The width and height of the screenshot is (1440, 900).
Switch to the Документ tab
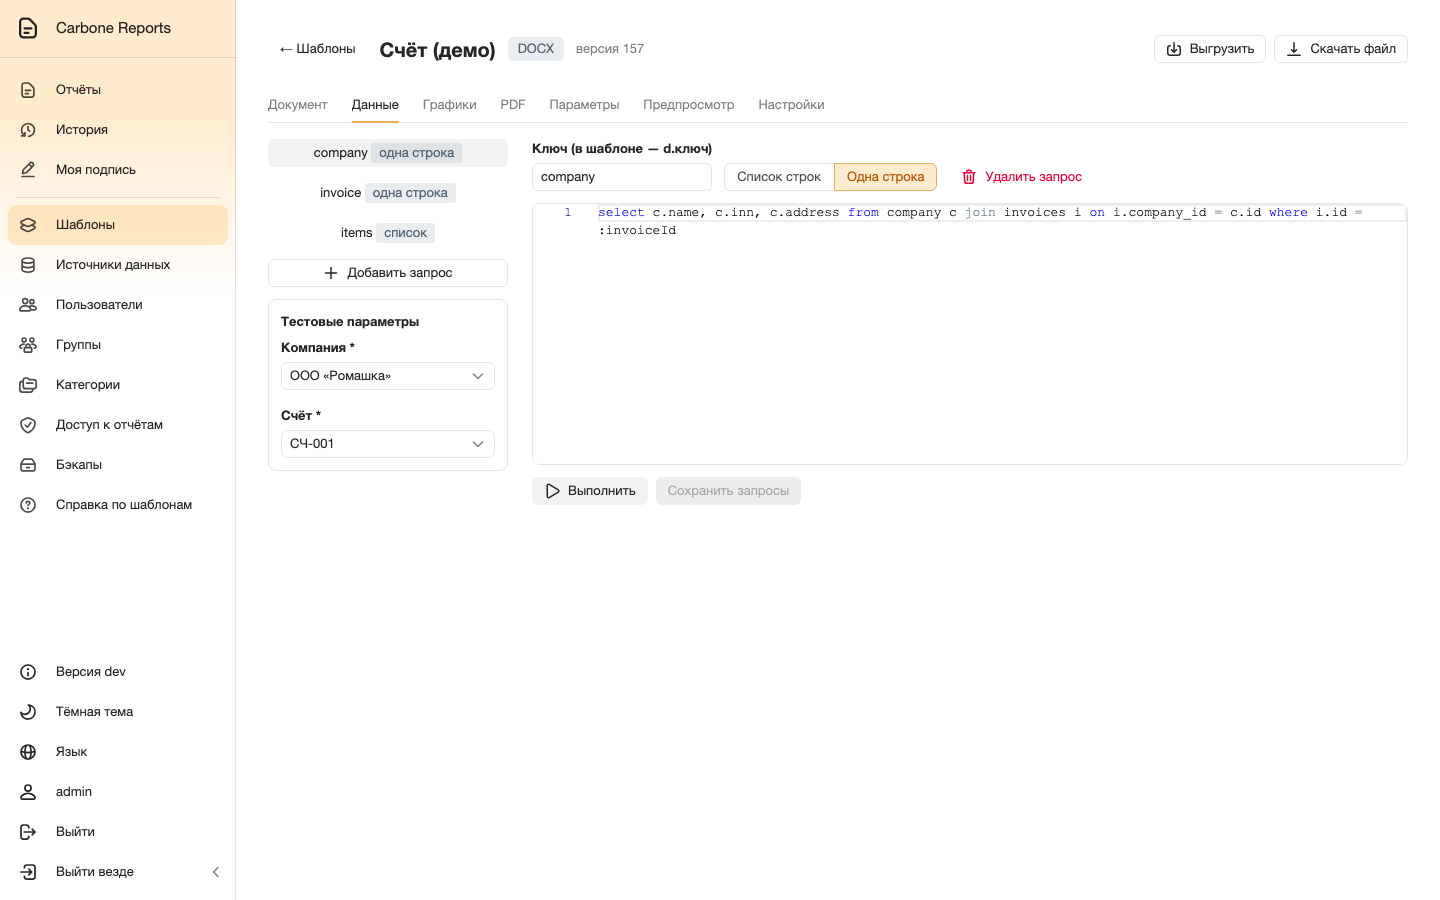[298, 105]
